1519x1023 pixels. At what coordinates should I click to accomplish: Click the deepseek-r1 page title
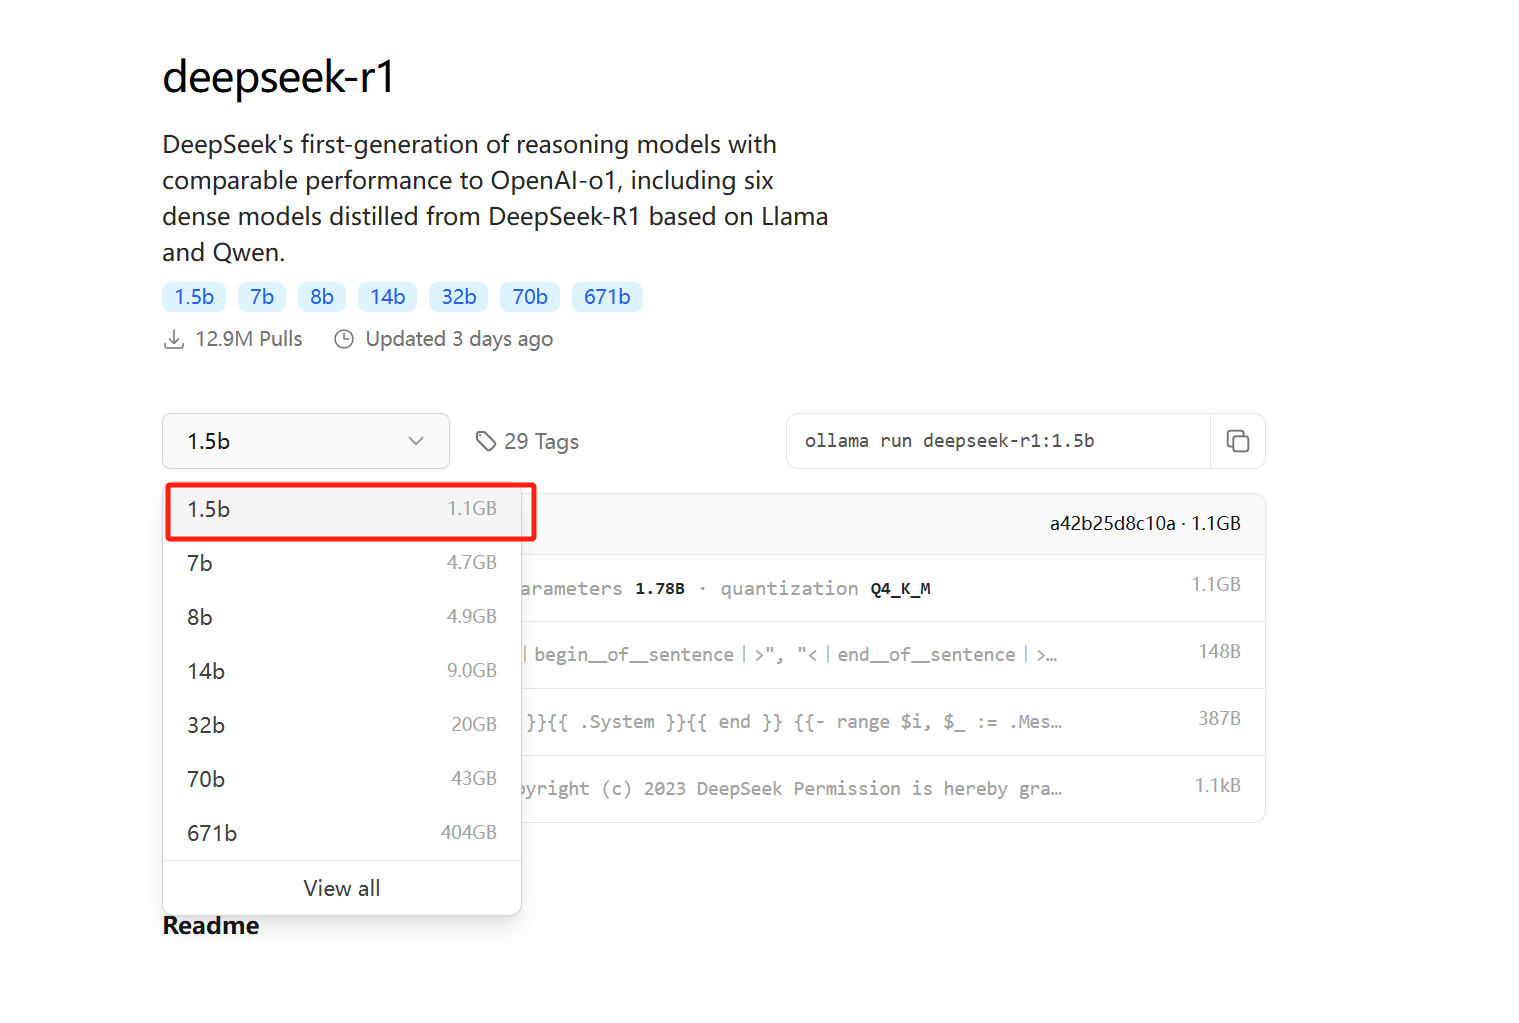coord(279,77)
